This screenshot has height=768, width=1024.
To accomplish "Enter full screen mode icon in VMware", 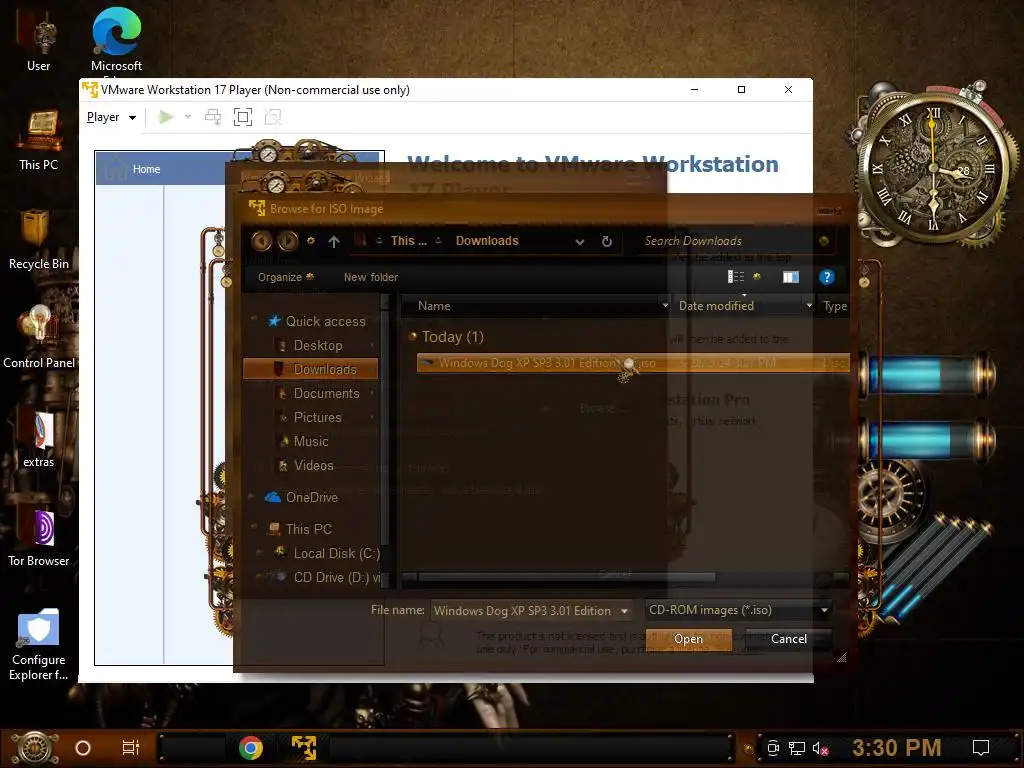I will click(243, 117).
